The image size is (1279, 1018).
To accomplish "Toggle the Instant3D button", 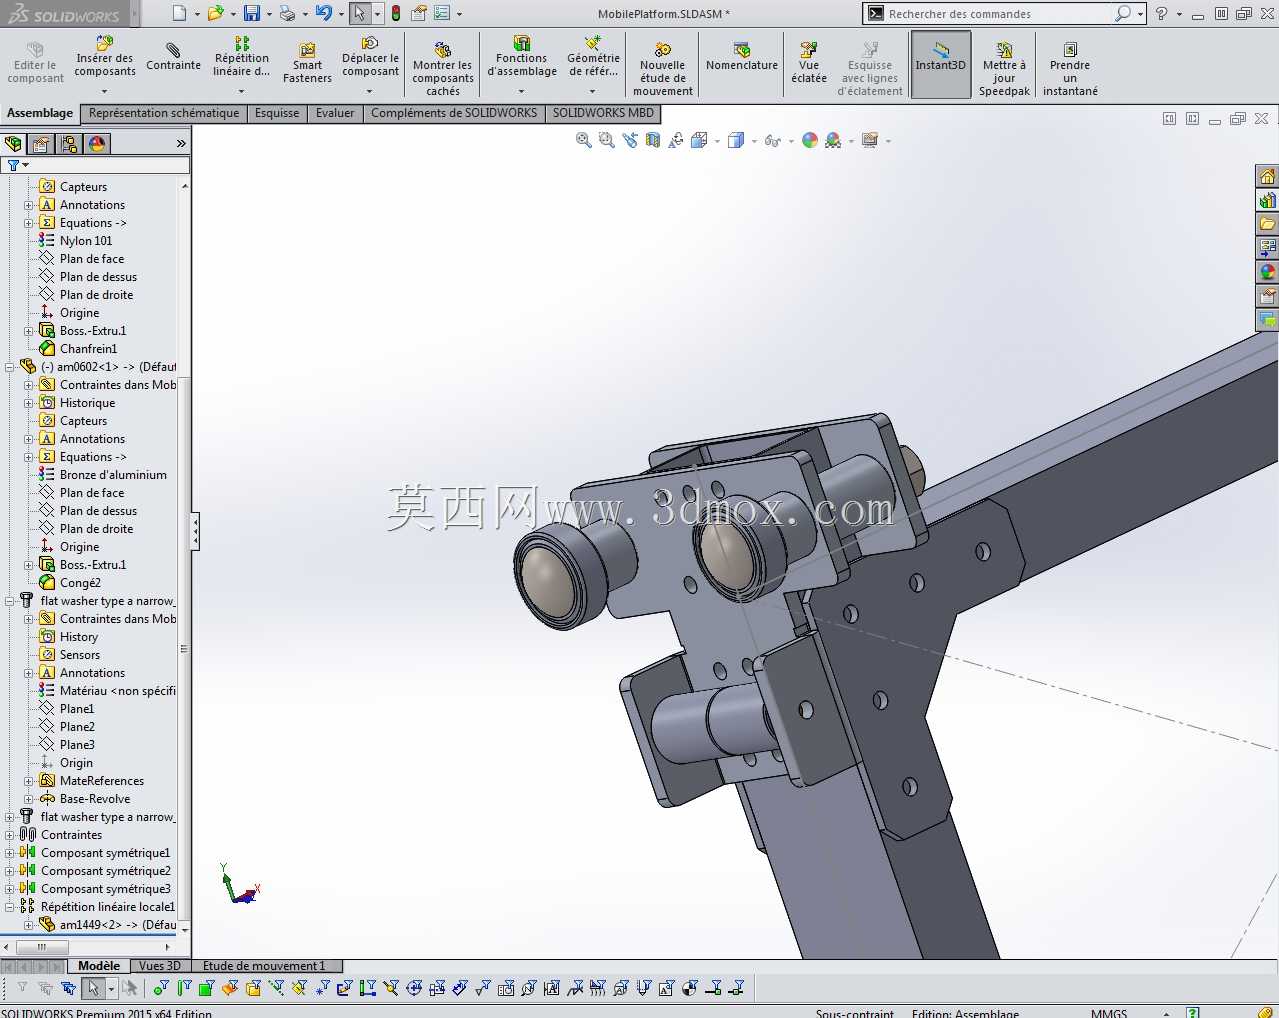I will (x=940, y=63).
